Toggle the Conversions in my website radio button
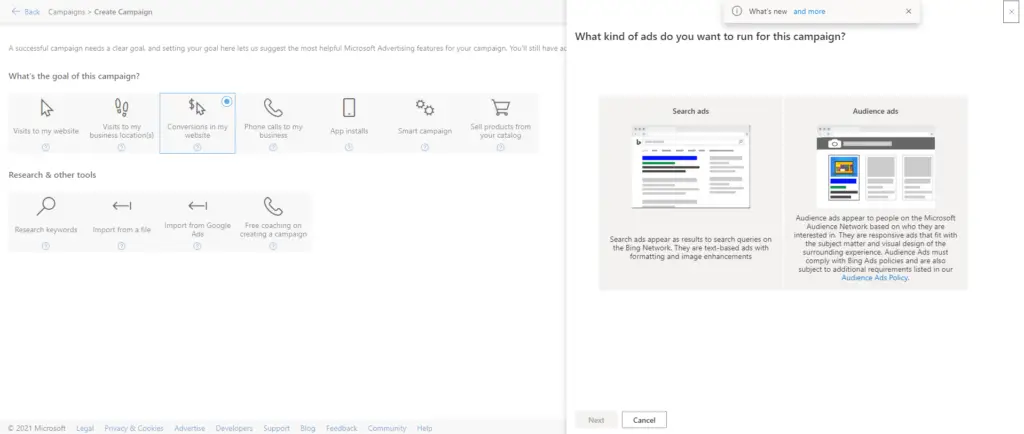 pos(227,101)
